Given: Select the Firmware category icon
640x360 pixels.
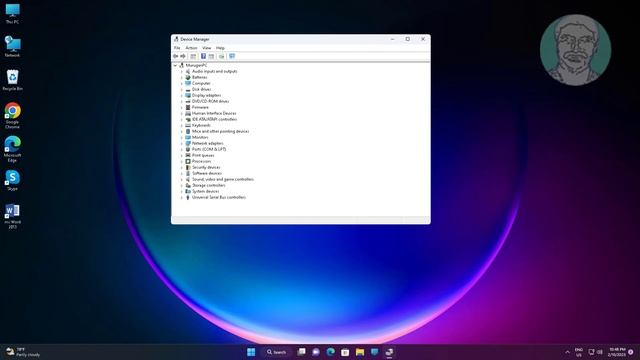Looking at the screenshot, I should 188,107.
